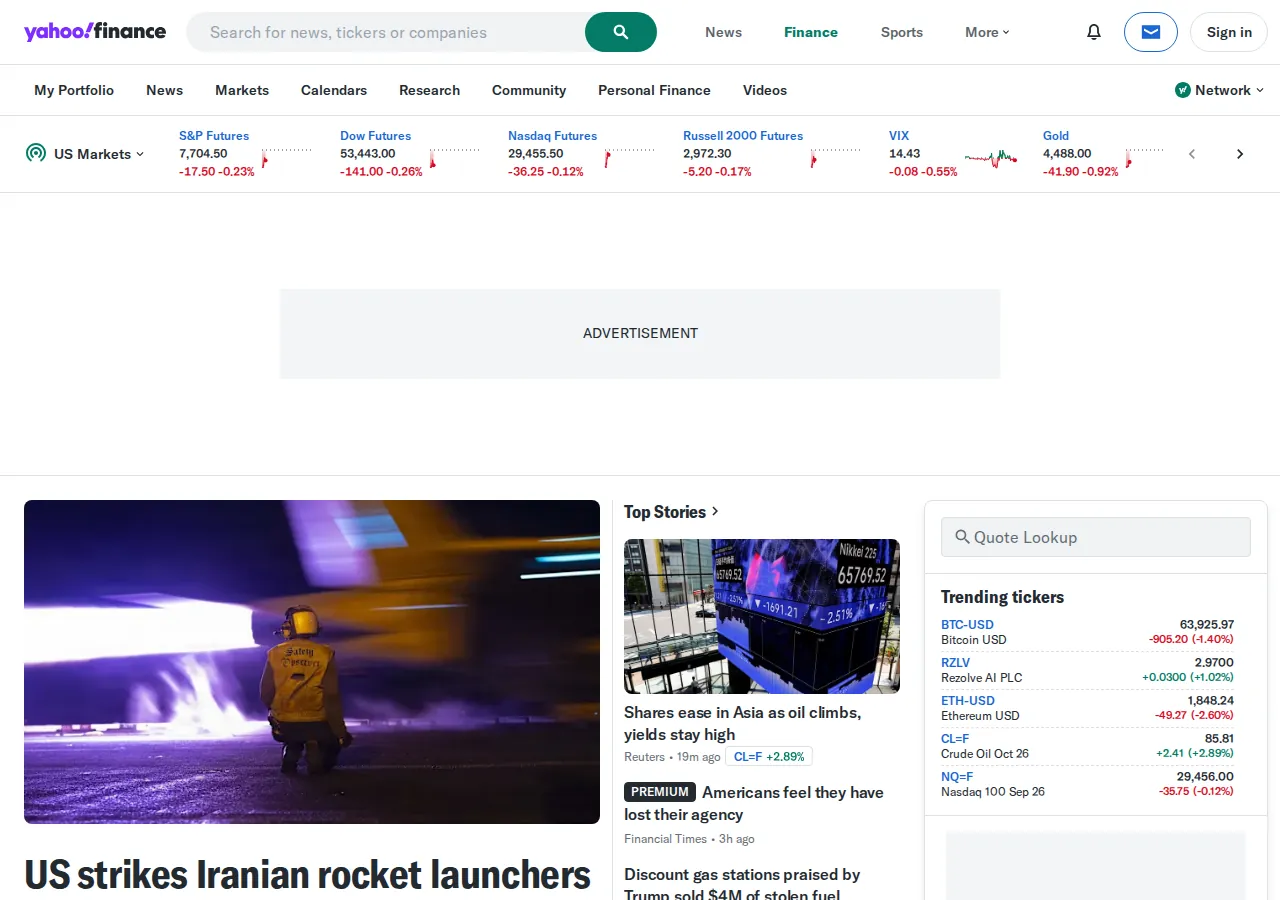
Task: Click the Yahoo Finance logo
Action: pyautogui.click(x=95, y=31)
